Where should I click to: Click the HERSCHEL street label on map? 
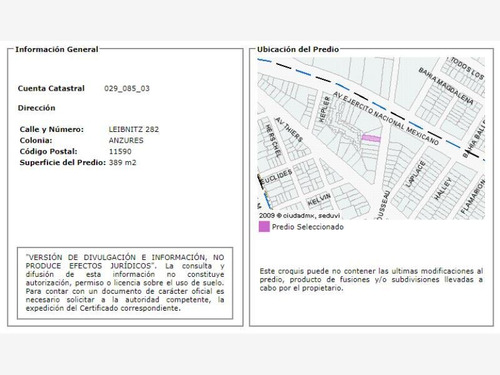tap(273, 140)
